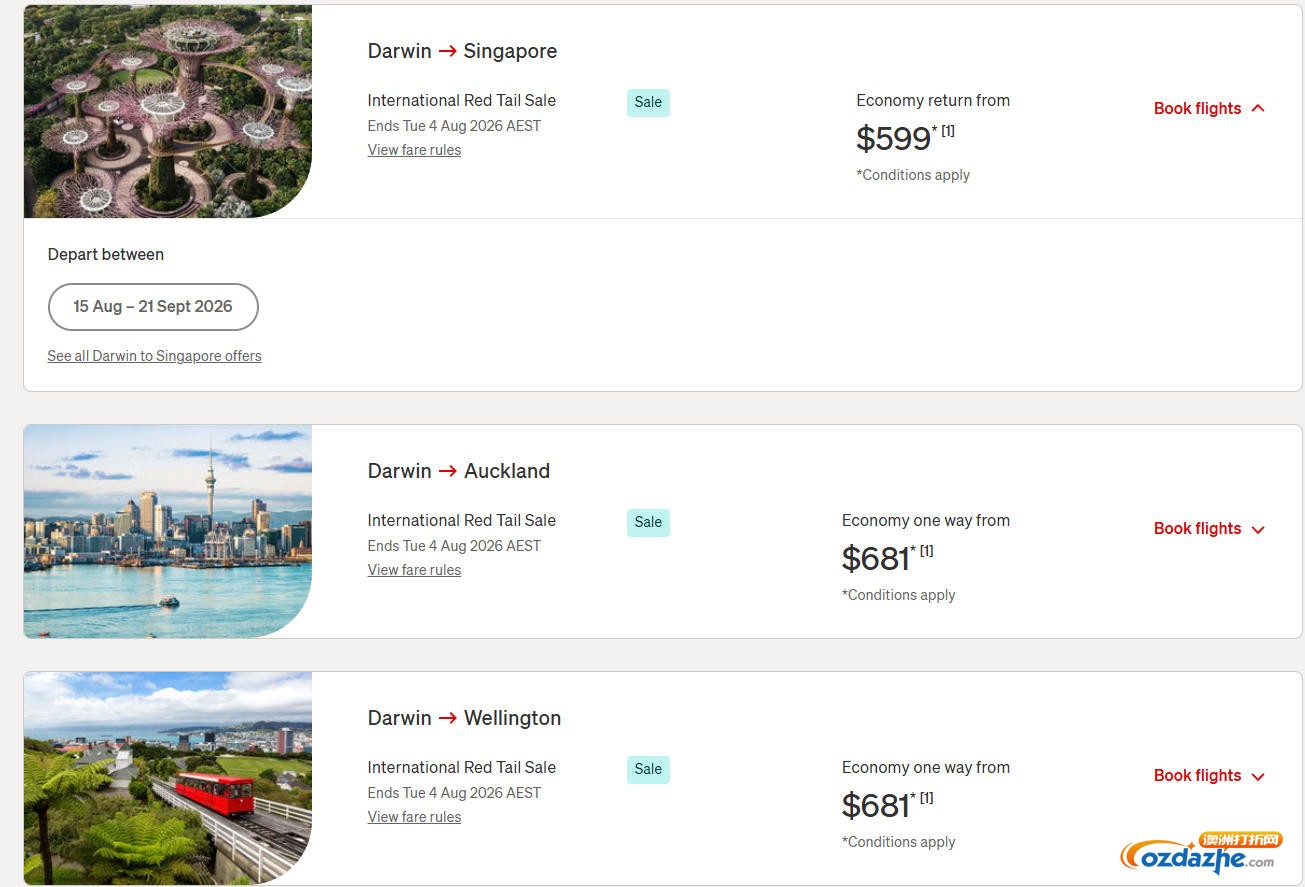Image resolution: width=1305 pixels, height=887 pixels.
Task: Click the red arrow in Darwin → Auckland heading
Action: (x=447, y=472)
